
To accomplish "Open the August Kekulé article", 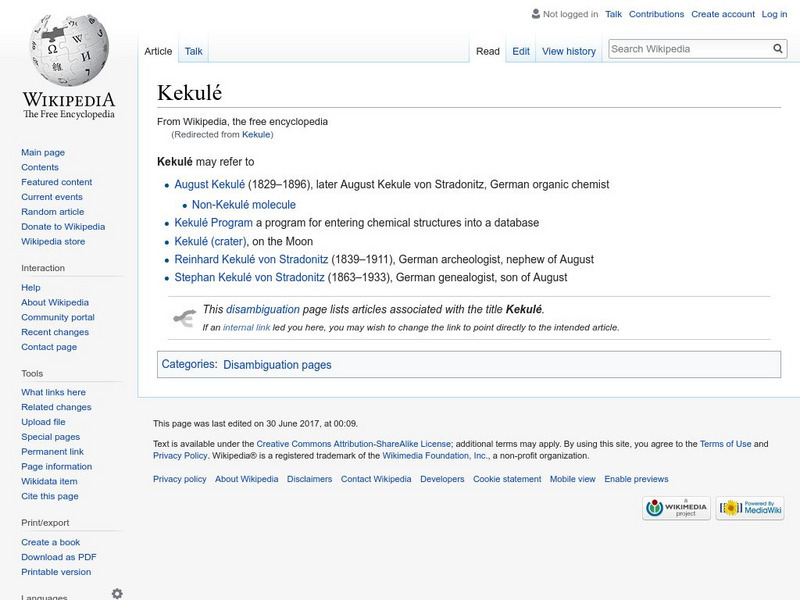I will 209,184.
